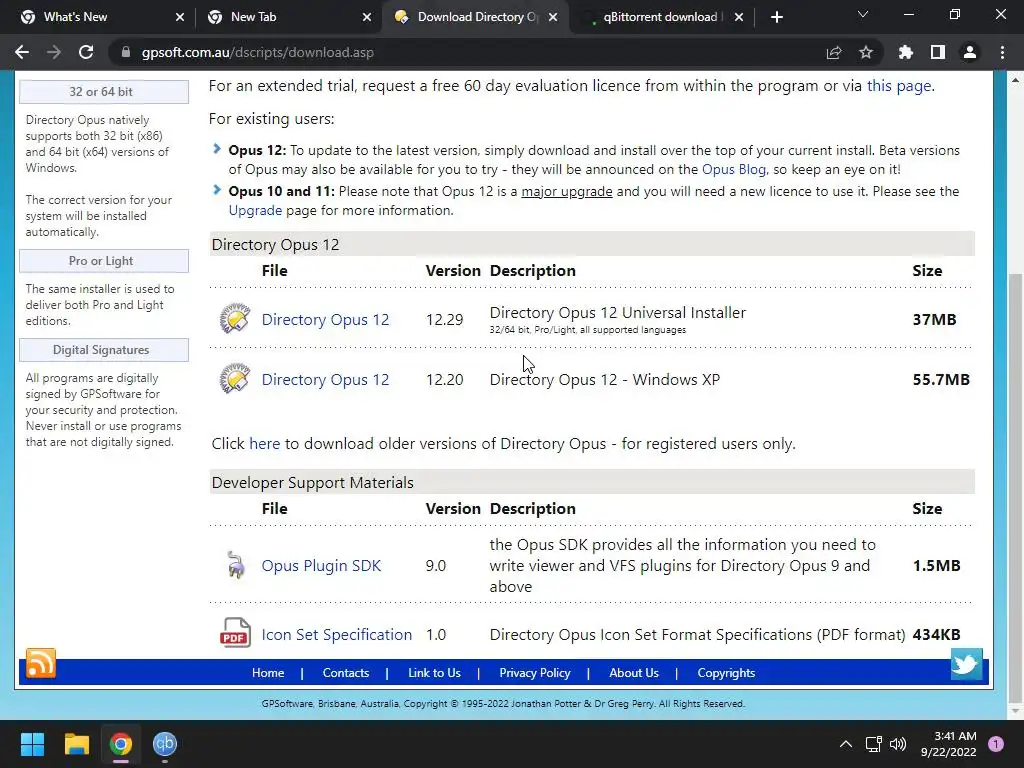1024x768 pixels.
Task: Open the Opus Blog link
Action: tap(733, 169)
